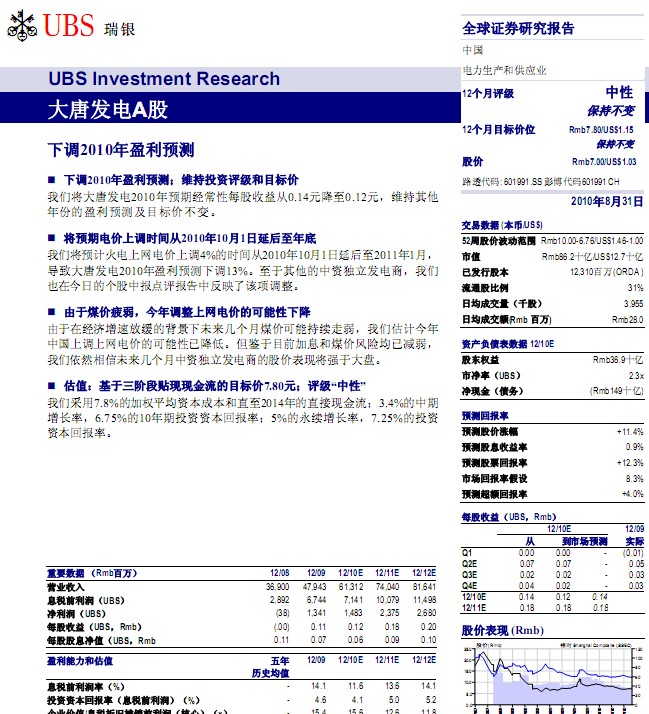Click 预测股价涨幅 value +11.4%
Viewport: 649px width, 714px height.
point(630,432)
